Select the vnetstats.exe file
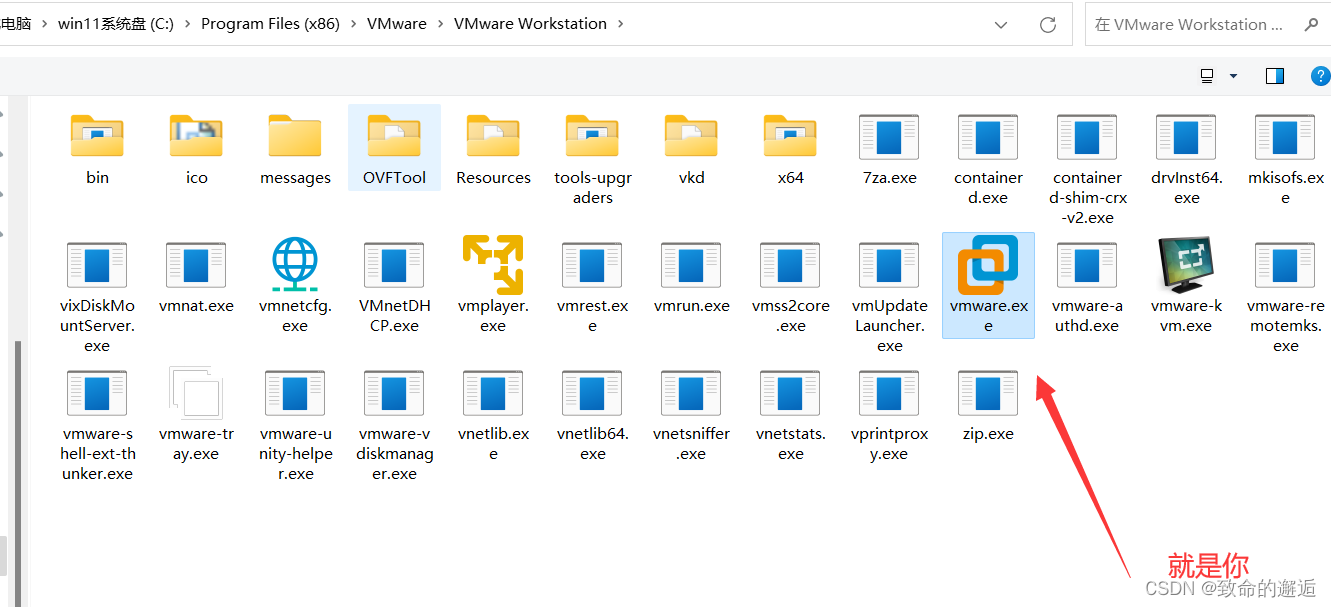Screen dimensions: 1331x607 (790, 414)
